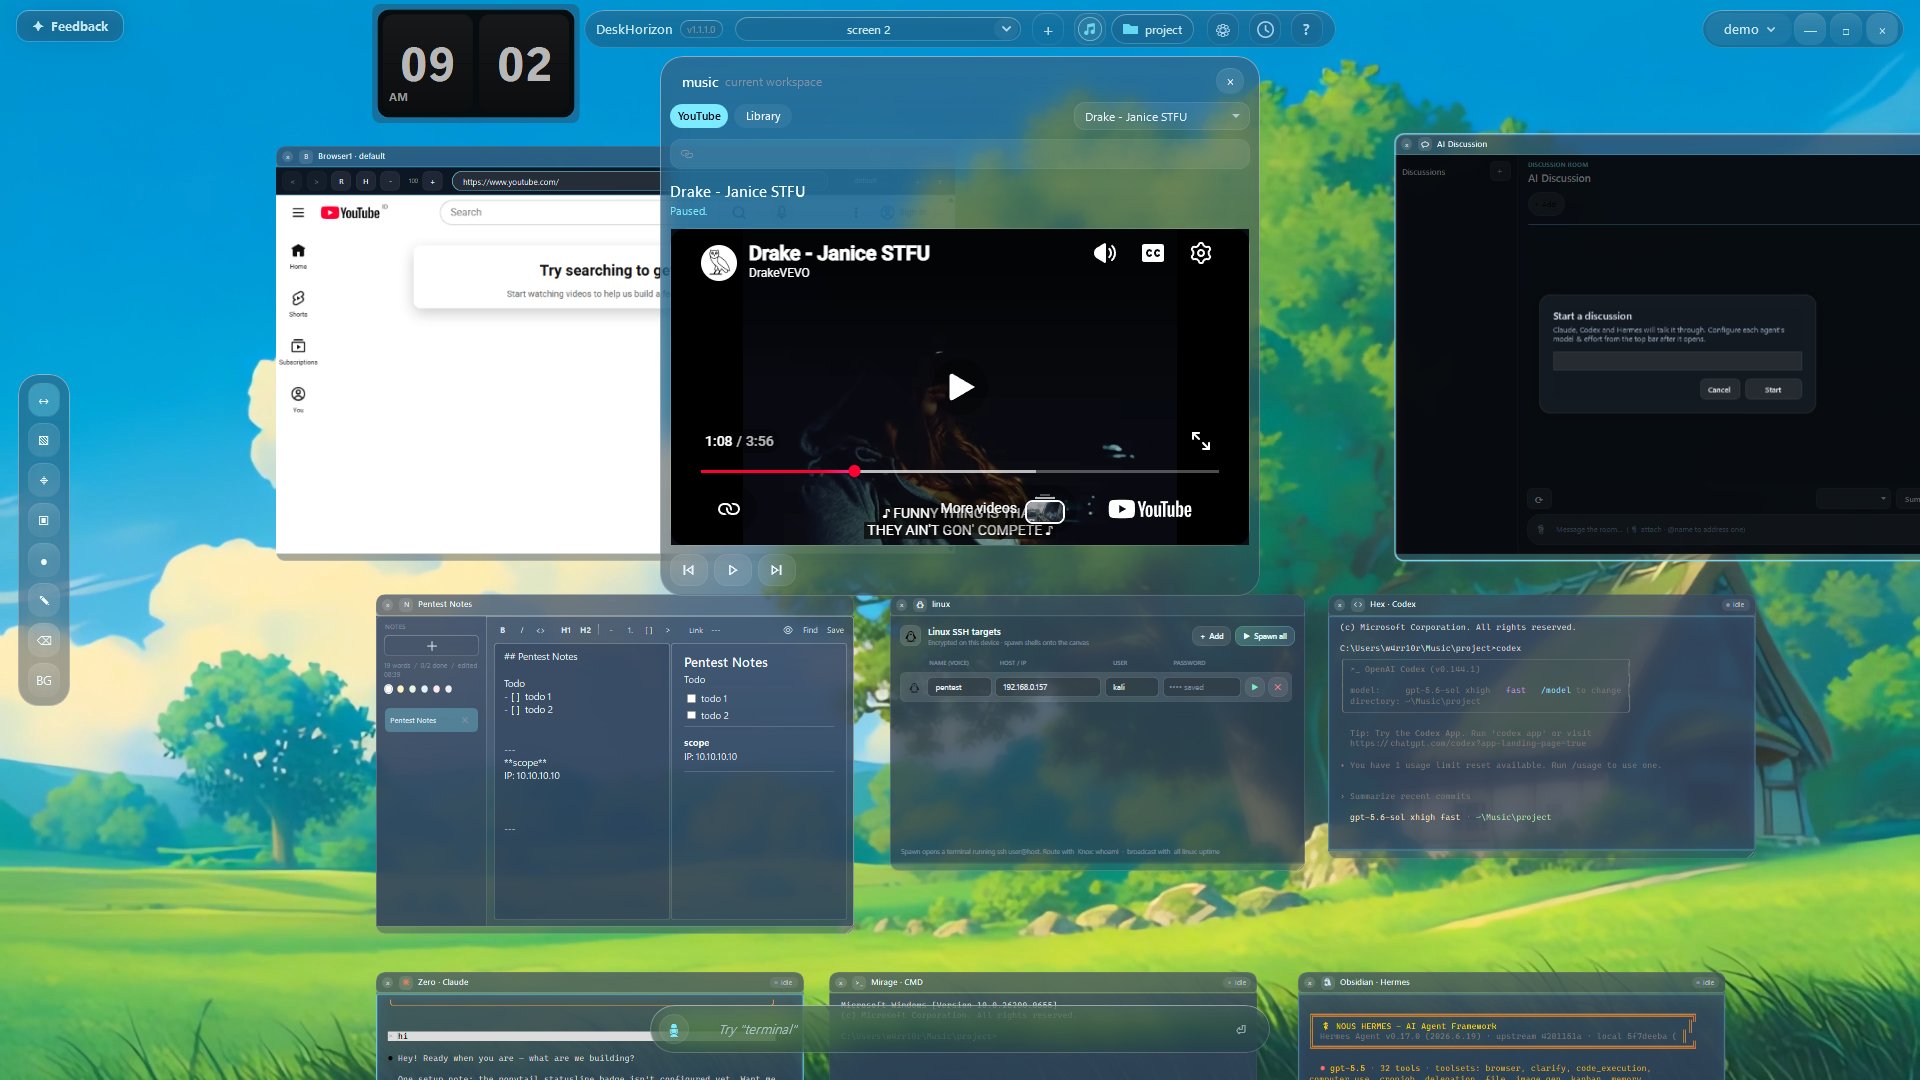This screenshot has width=1920, height=1080.
Task: Open the clock history icon in top bar
Action: click(1265, 30)
